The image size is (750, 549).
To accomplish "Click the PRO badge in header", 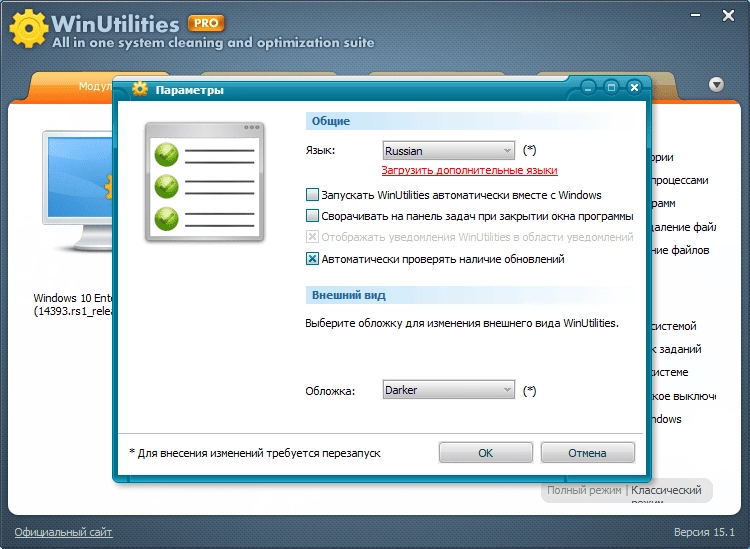I will point(206,23).
